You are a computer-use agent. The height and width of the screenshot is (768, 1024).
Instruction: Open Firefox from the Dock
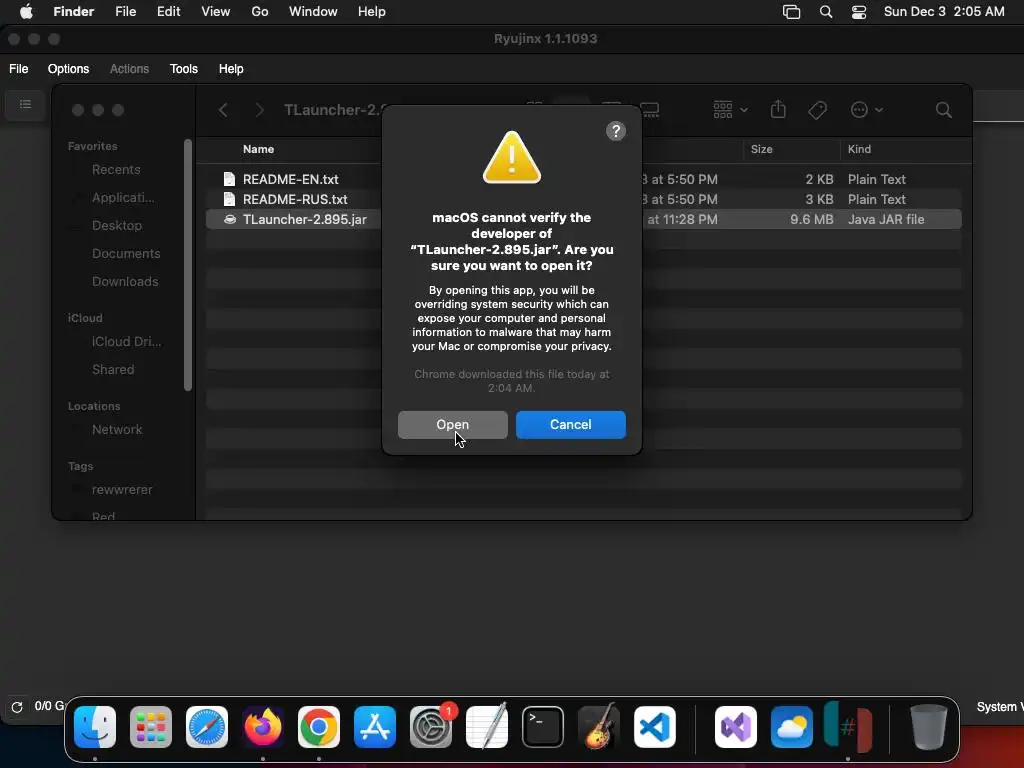tap(263, 727)
